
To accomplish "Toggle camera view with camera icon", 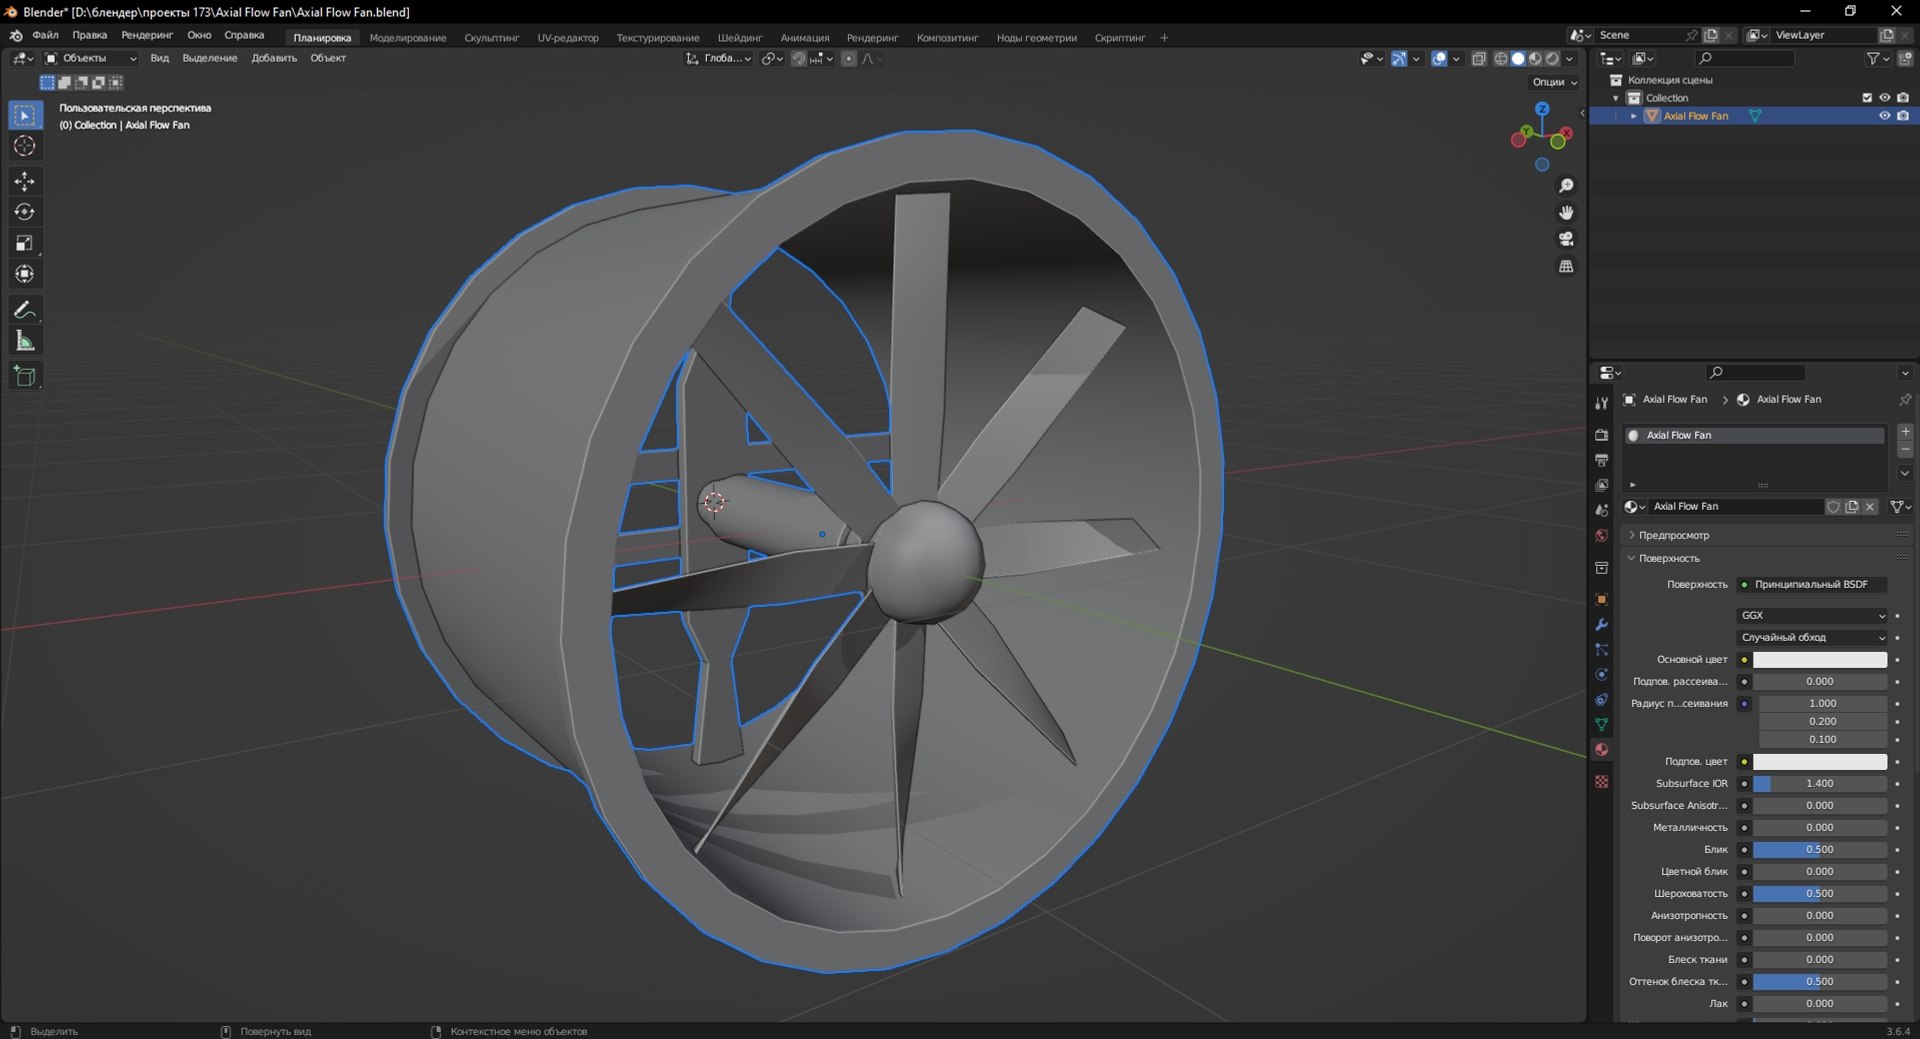I will coord(1566,239).
